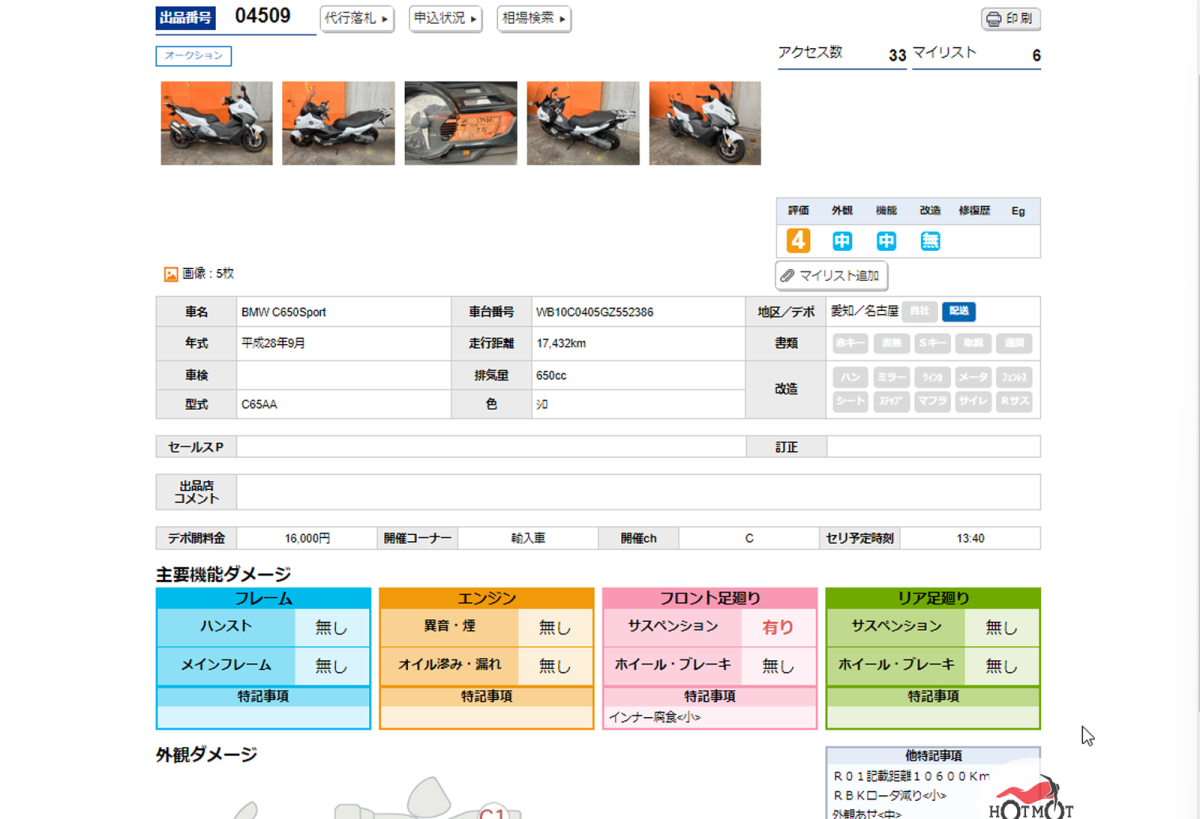Click the 出品店コメント field

coord(638,492)
